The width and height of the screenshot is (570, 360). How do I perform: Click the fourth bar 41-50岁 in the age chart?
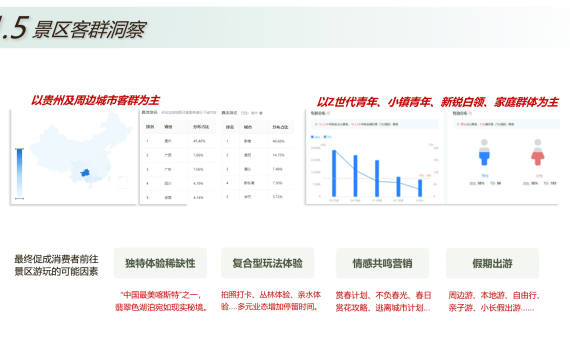(x=398, y=187)
